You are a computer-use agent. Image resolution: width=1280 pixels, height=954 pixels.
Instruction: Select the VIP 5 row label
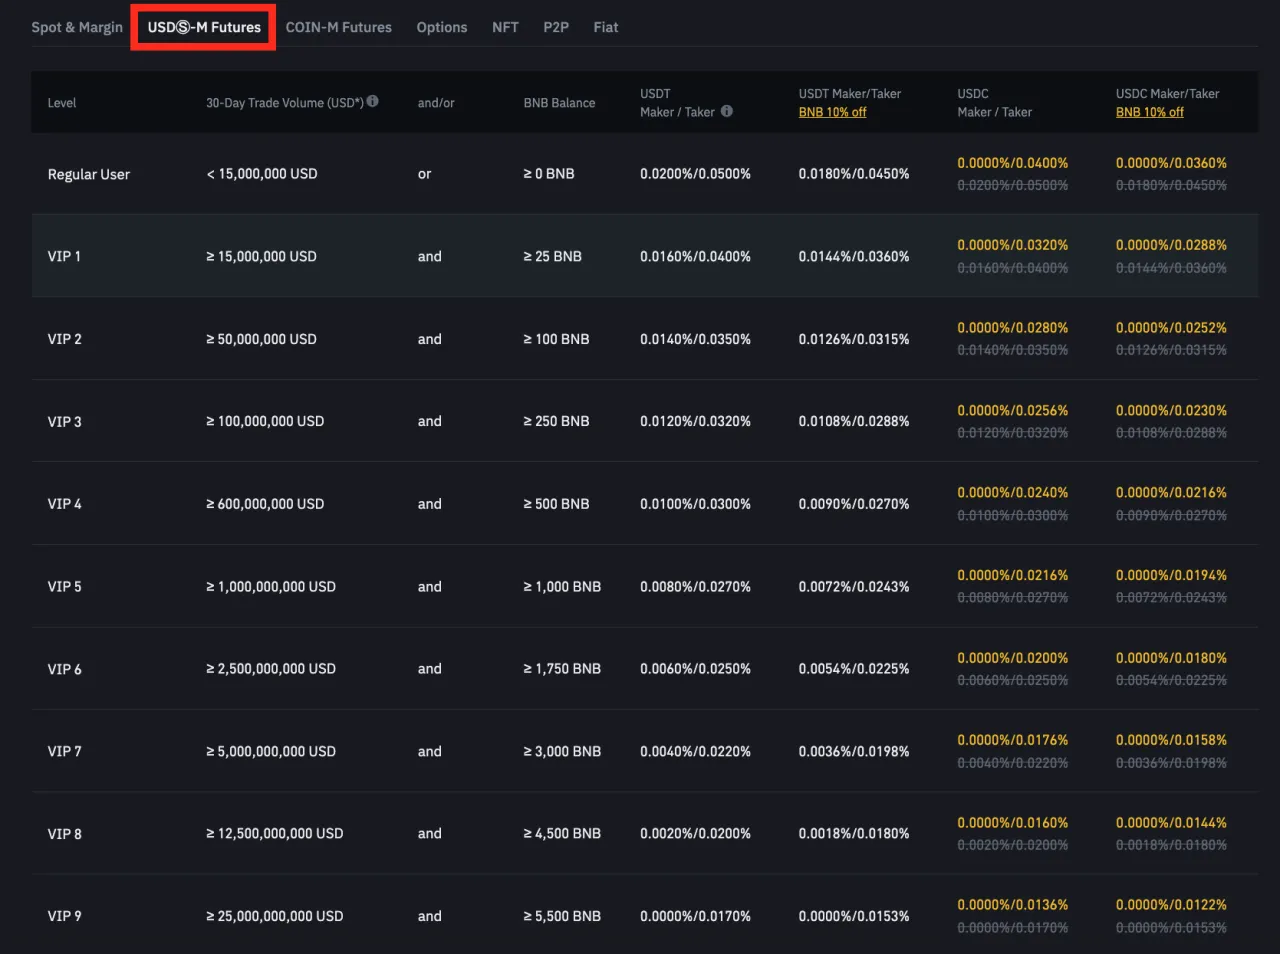point(64,586)
